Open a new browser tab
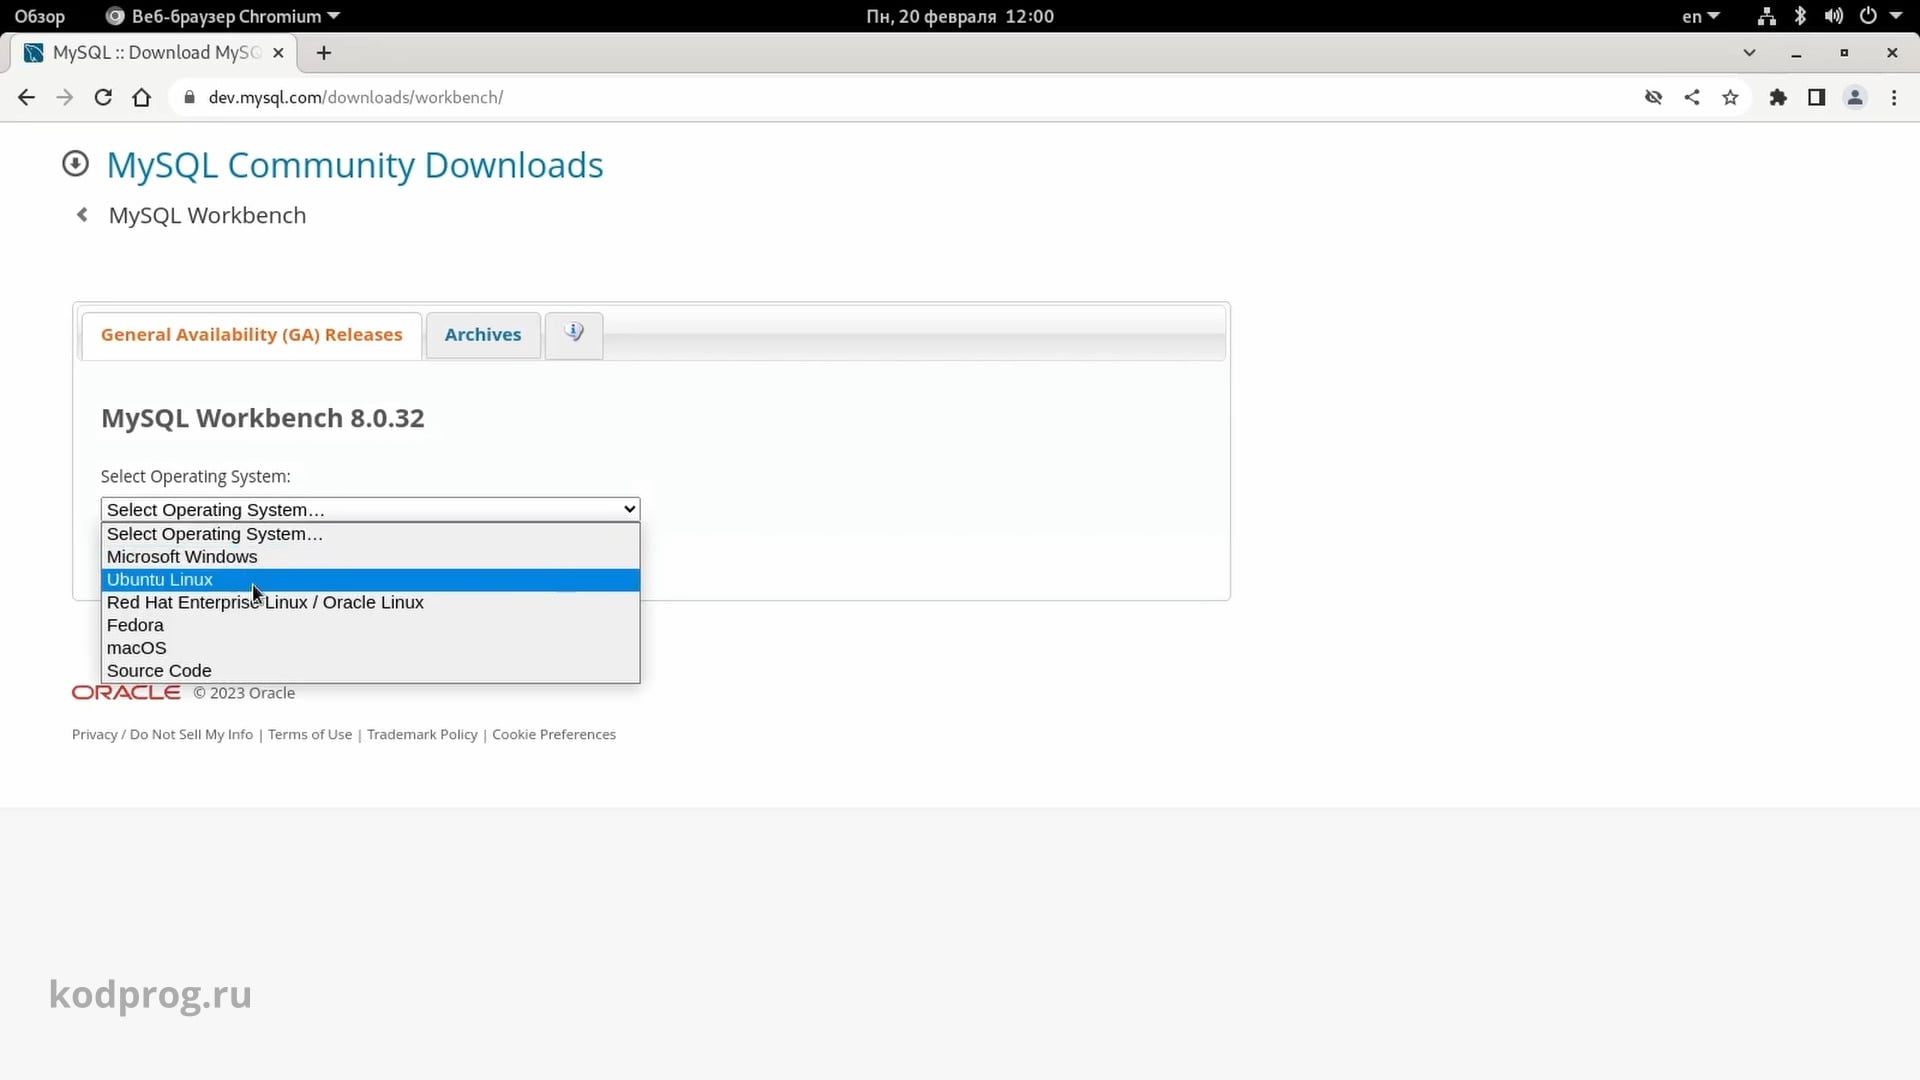This screenshot has width=1920, height=1080. click(324, 53)
